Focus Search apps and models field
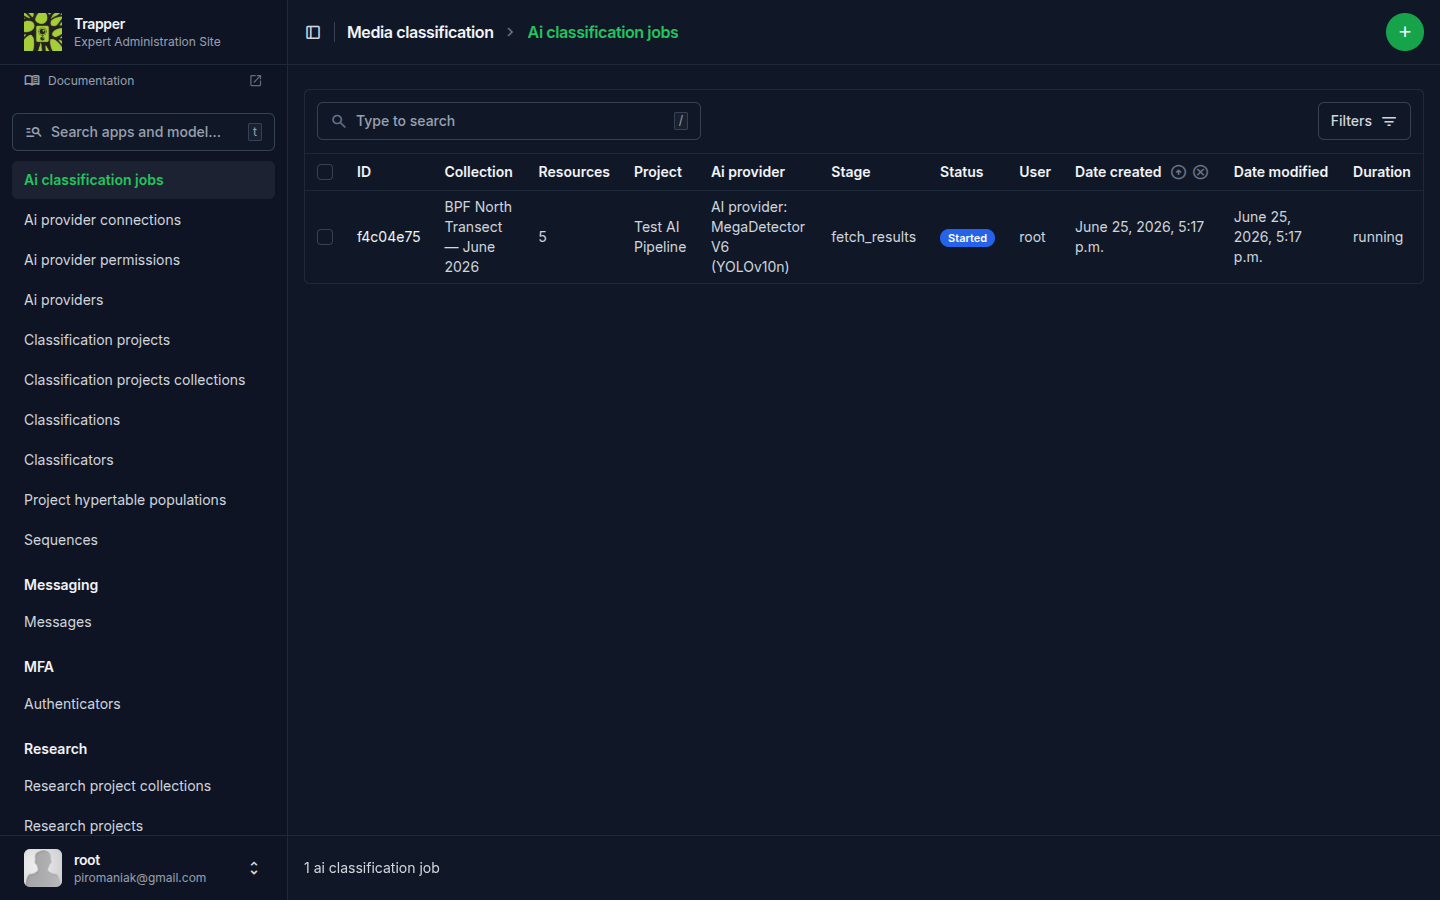The image size is (1440, 900). click(x=143, y=132)
